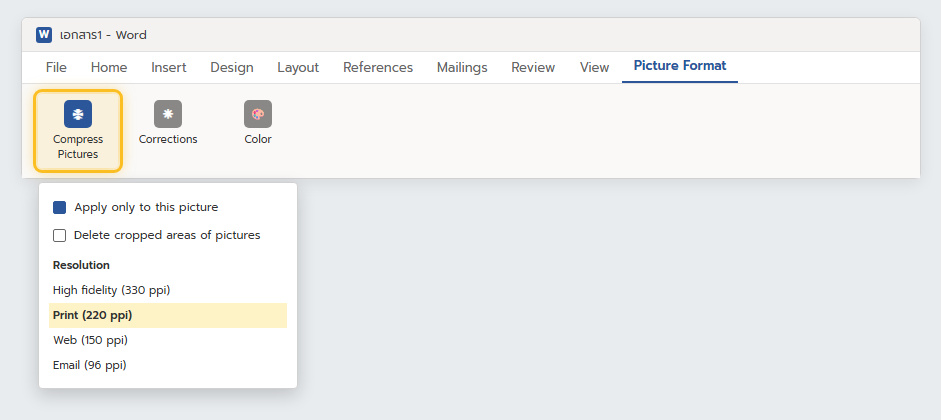Open the Corrections tool icon
The height and width of the screenshot is (420, 941).
168,114
